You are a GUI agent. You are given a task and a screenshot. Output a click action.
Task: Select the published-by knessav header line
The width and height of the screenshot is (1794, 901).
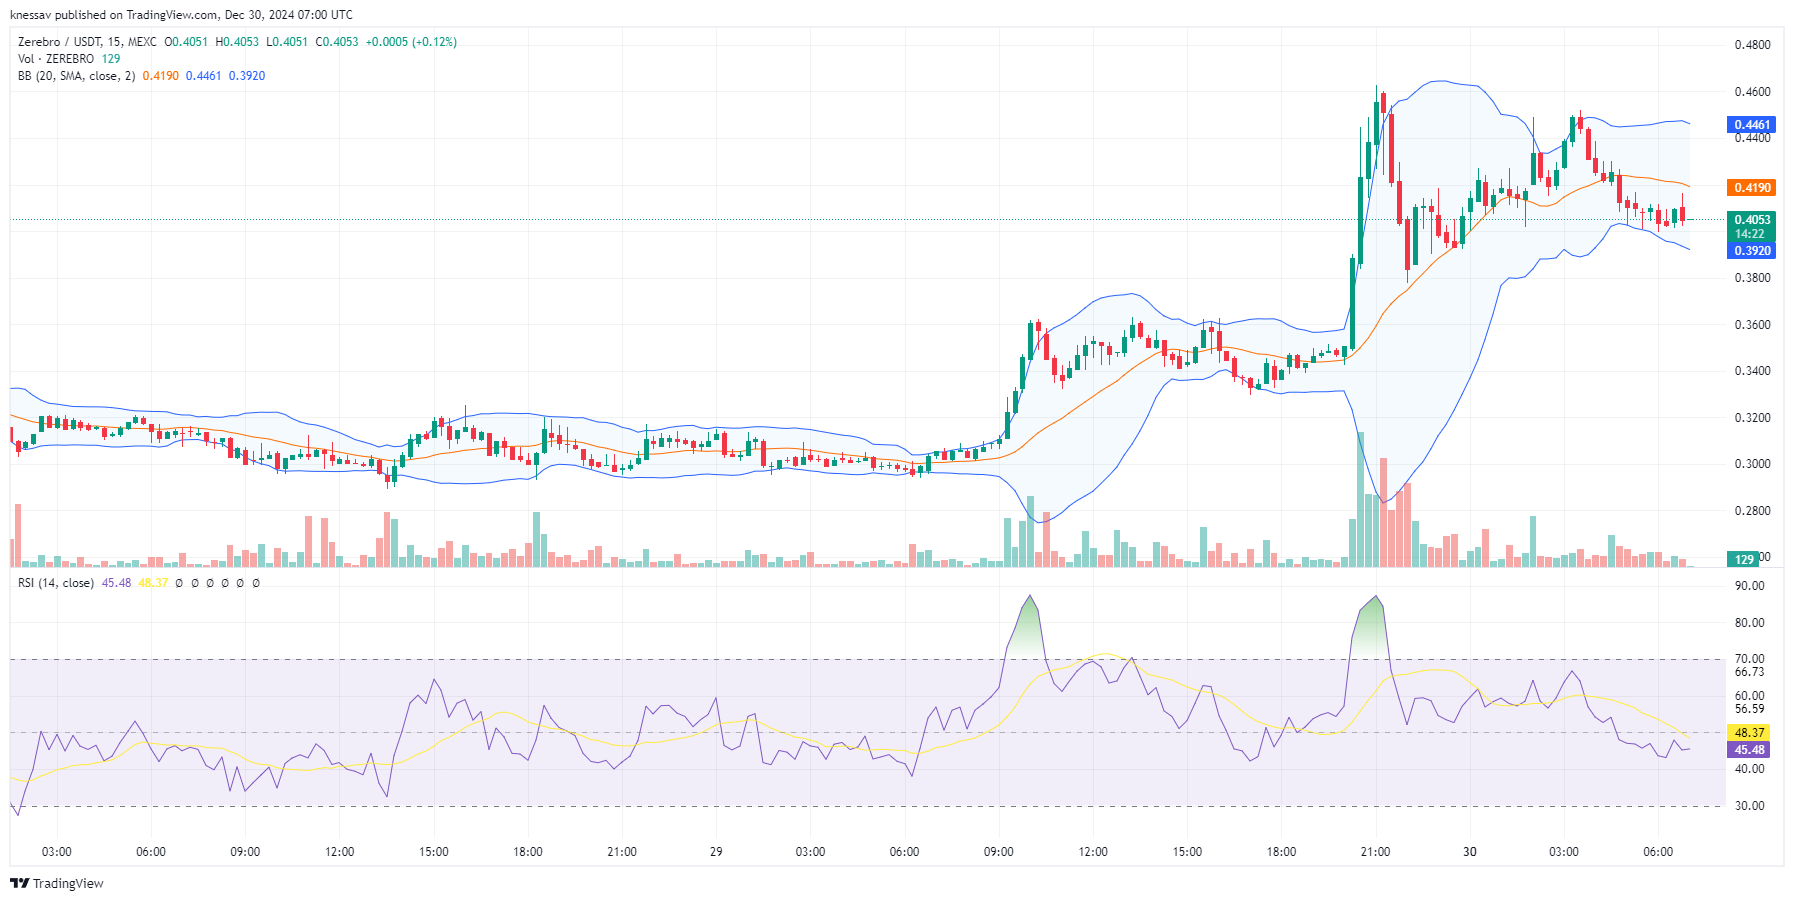(x=181, y=15)
